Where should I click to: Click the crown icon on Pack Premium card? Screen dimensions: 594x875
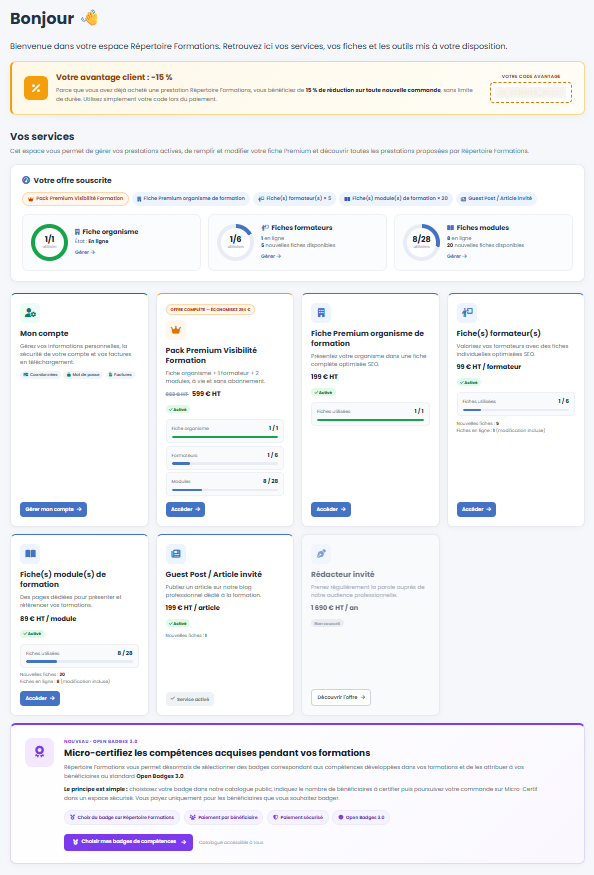click(x=176, y=330)
